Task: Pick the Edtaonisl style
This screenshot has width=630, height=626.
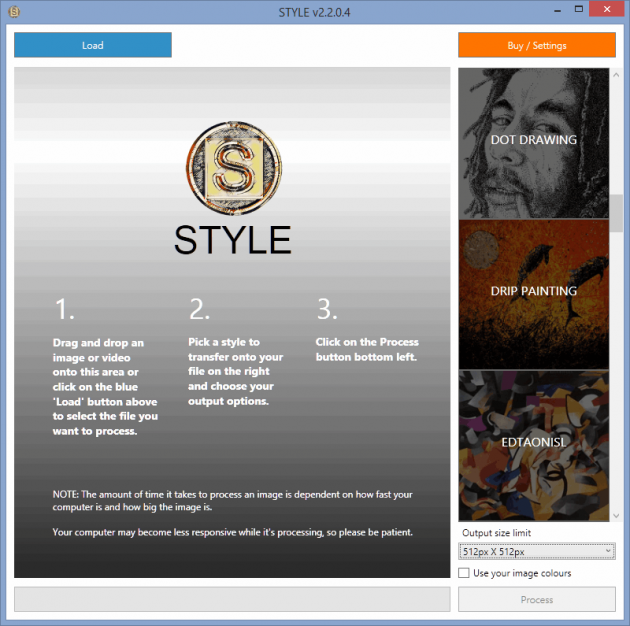Action: click(533, 442)
